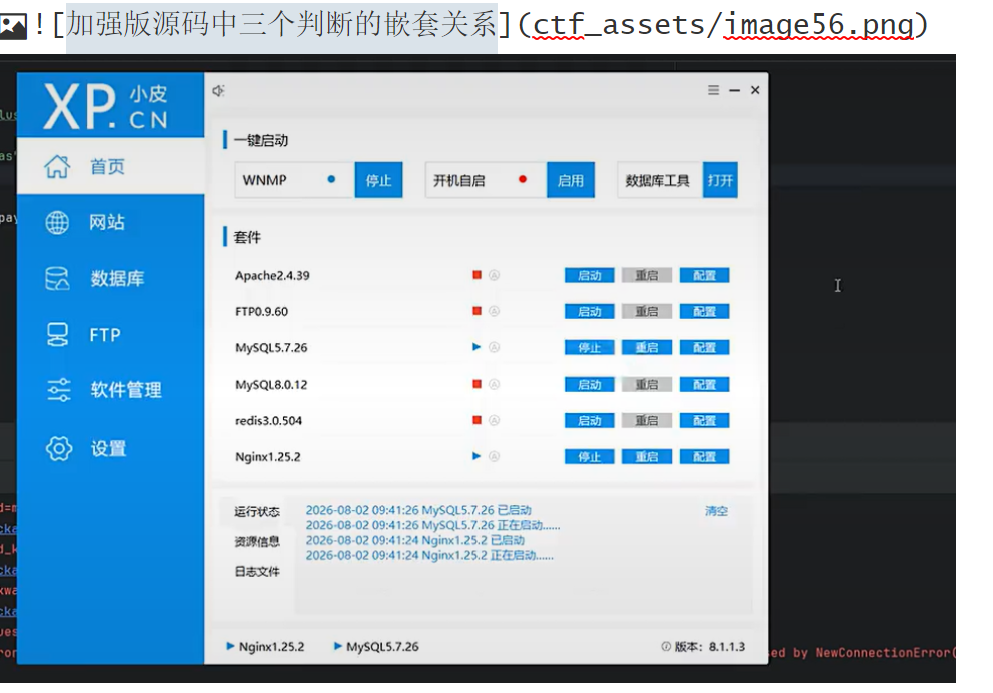This screenshot has width=993, height=693.
Task: Click red stopped indicator for redis3.0.504
Action: tap(477, 420)
